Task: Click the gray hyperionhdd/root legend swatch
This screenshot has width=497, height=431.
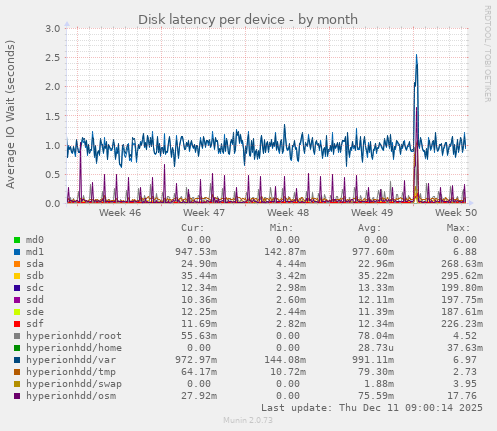Action: coord(17,336)
